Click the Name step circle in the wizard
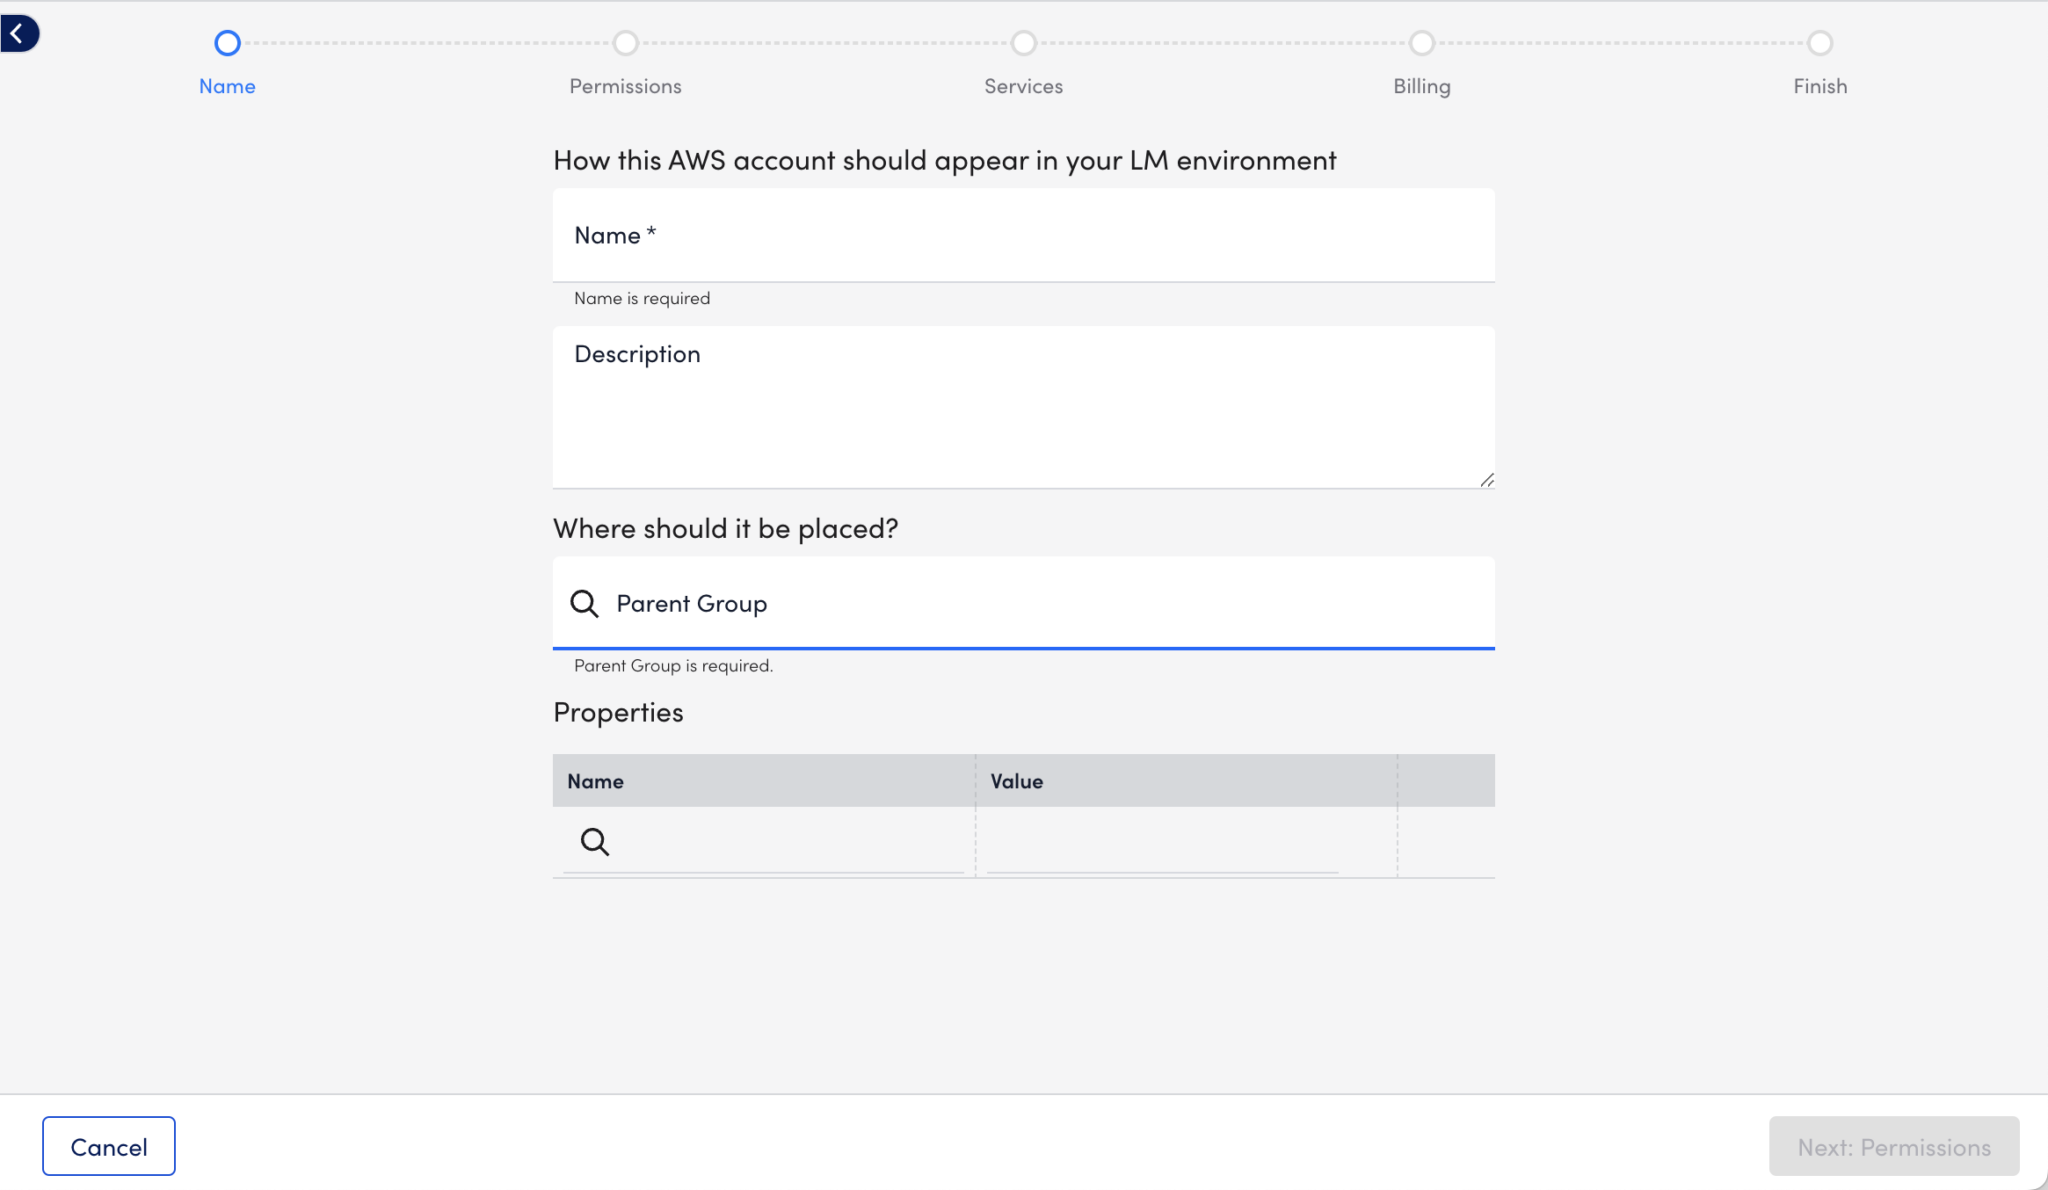The image size is (2048, 1190). 227,43
